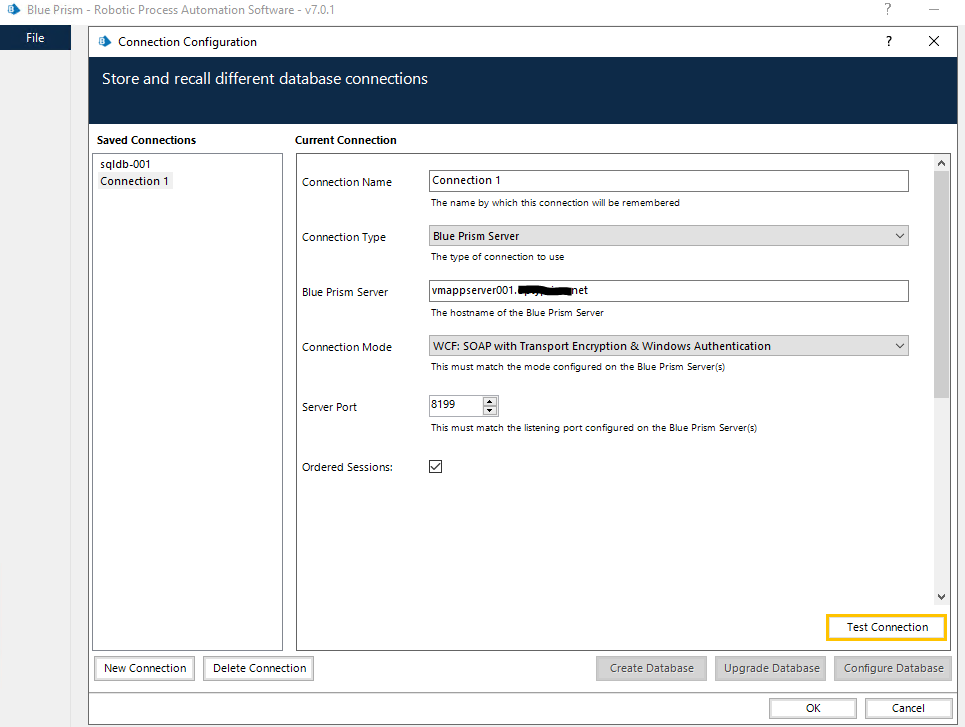Click the Connection Configuration dialog icon
The width and height of the screenshot is (965, 727).
coord(105,41)
